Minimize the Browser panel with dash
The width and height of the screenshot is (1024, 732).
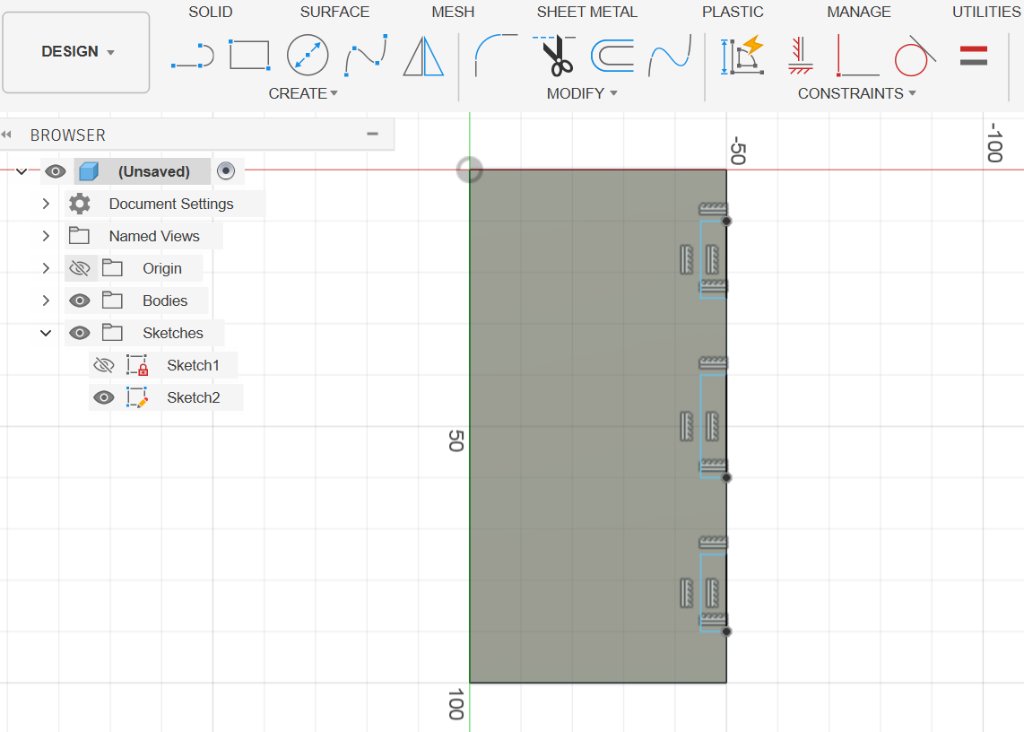click(x=372, y=134)
